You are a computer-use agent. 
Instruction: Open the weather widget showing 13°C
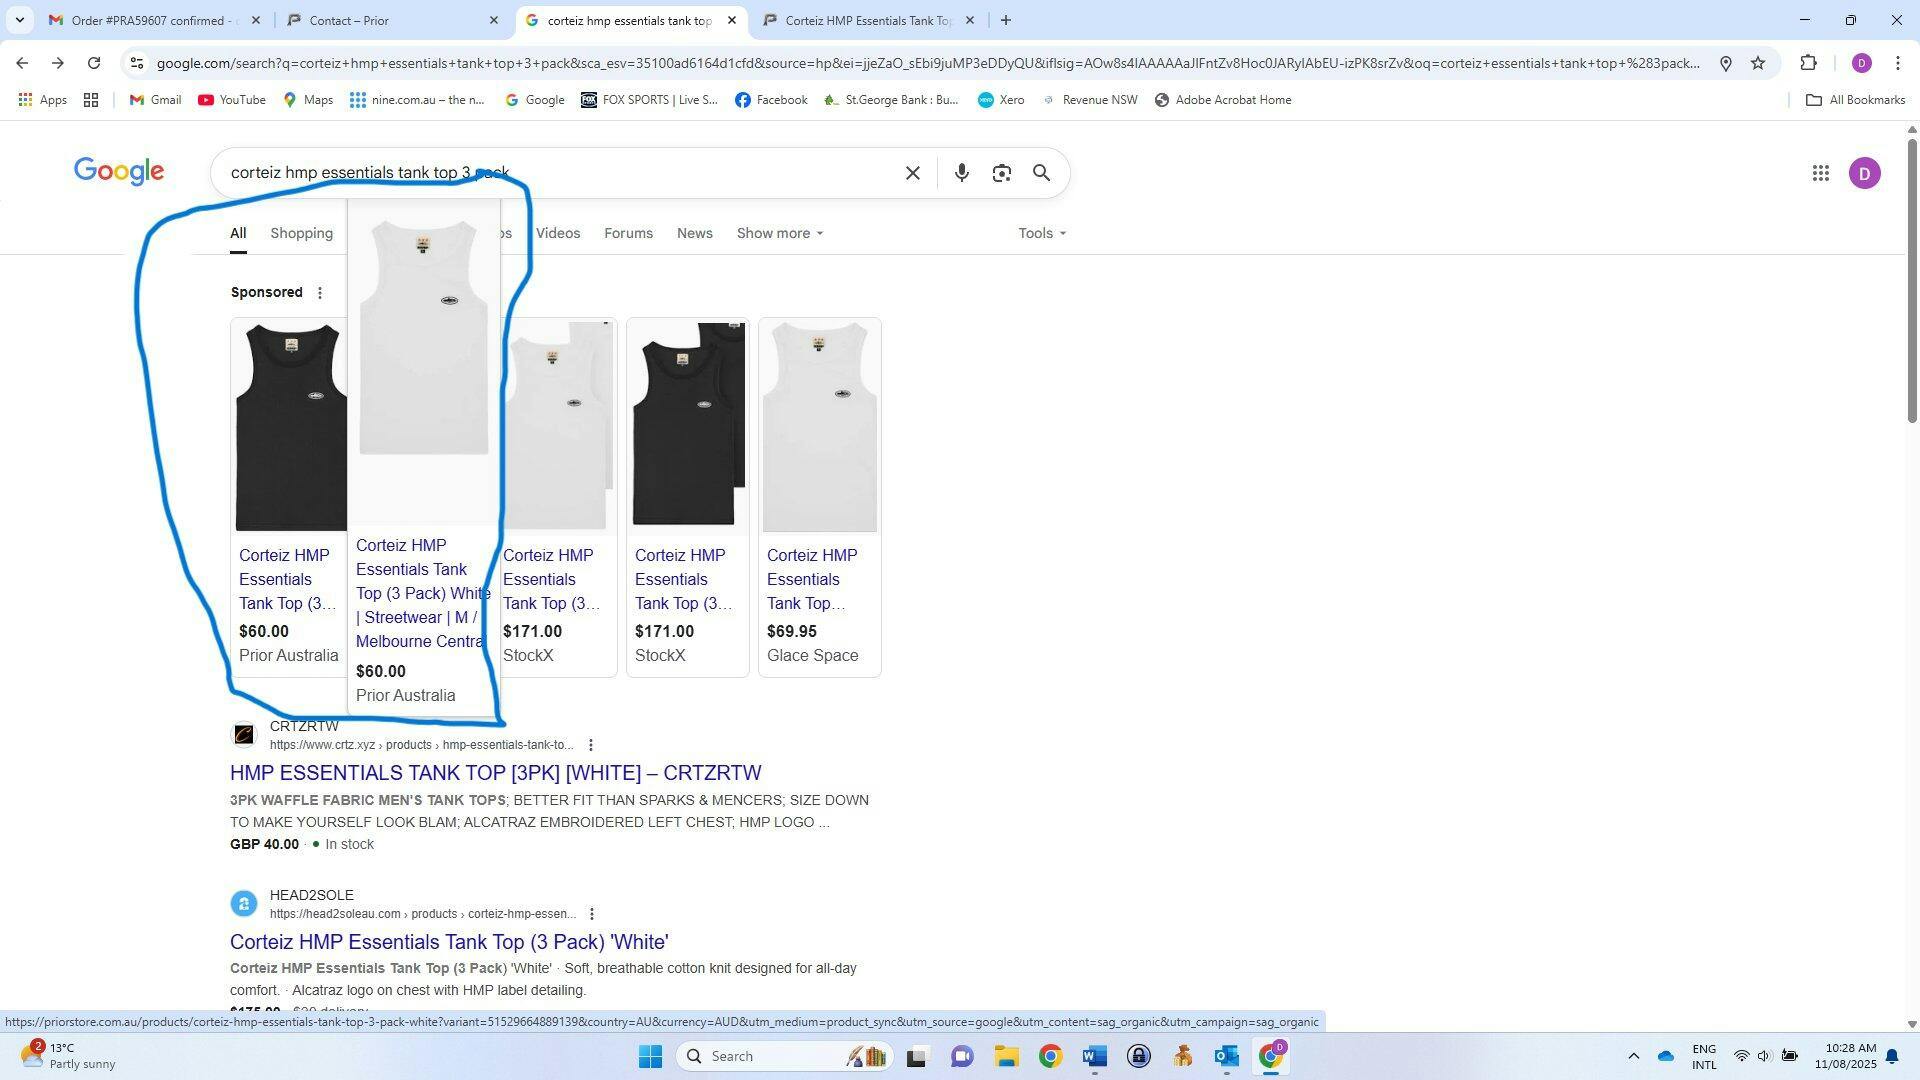coord(68,1056)
